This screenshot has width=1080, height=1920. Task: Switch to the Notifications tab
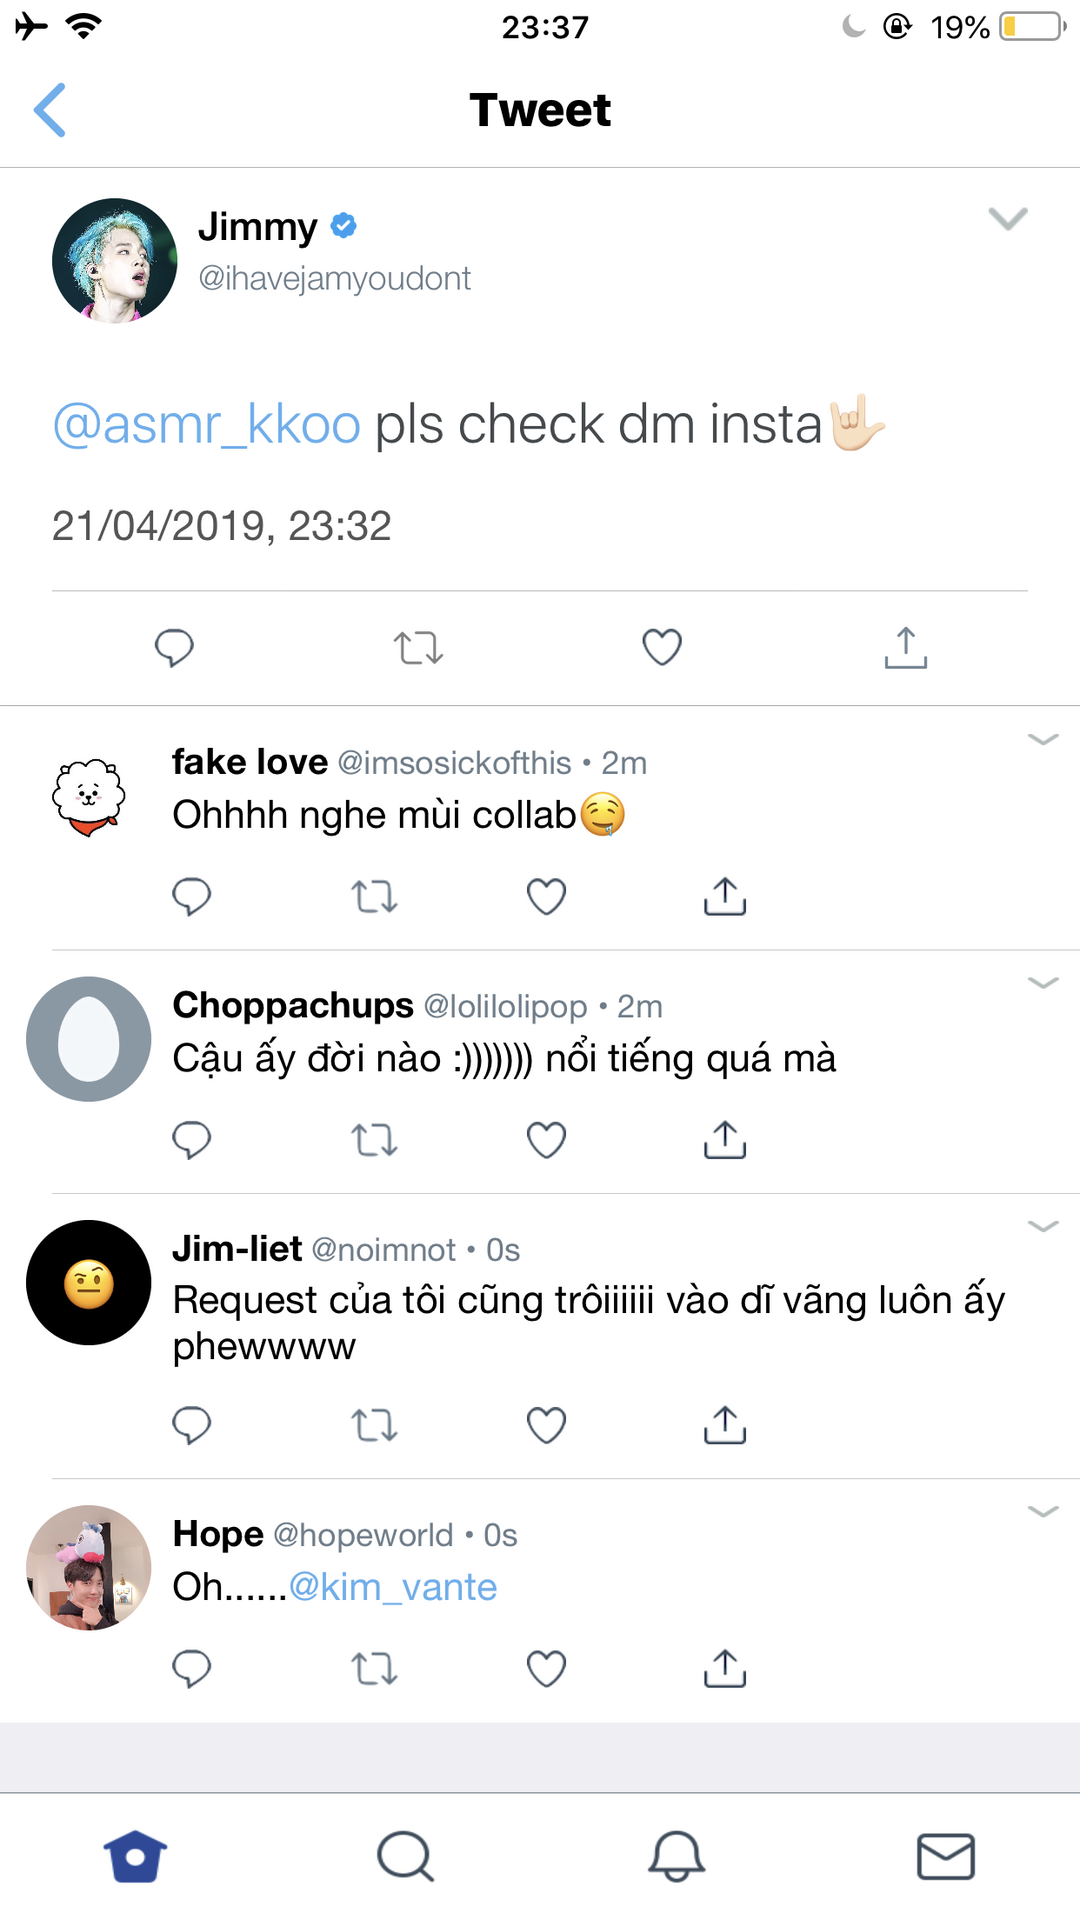(676, 1857)
